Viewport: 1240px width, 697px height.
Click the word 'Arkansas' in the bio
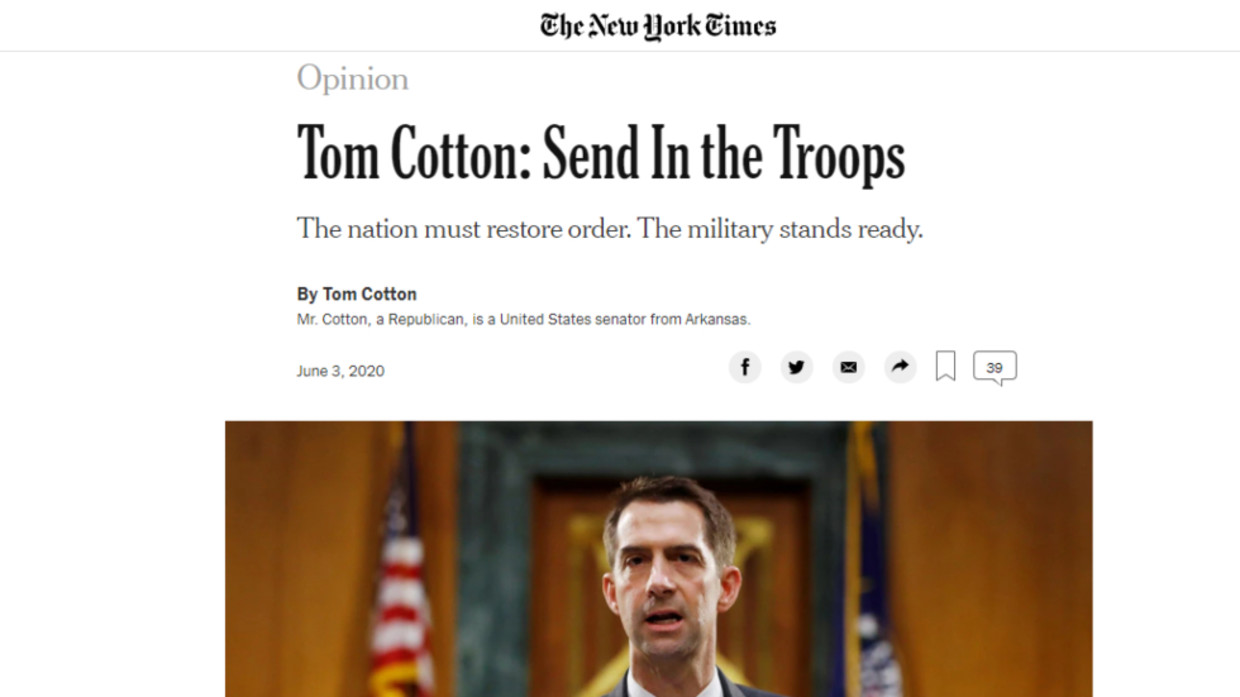click(x=717, y=320)
